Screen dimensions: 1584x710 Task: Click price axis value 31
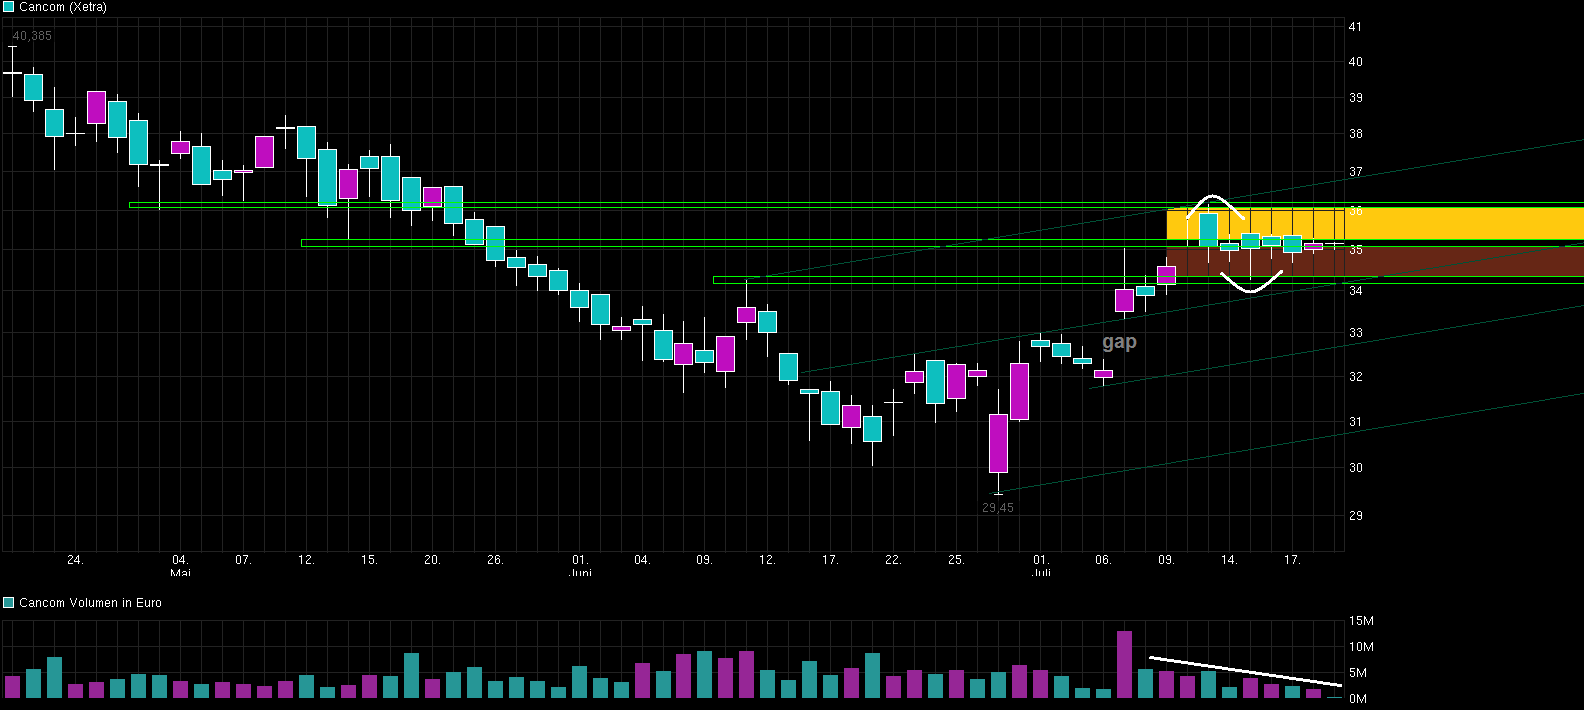(x=1355, y=422)
